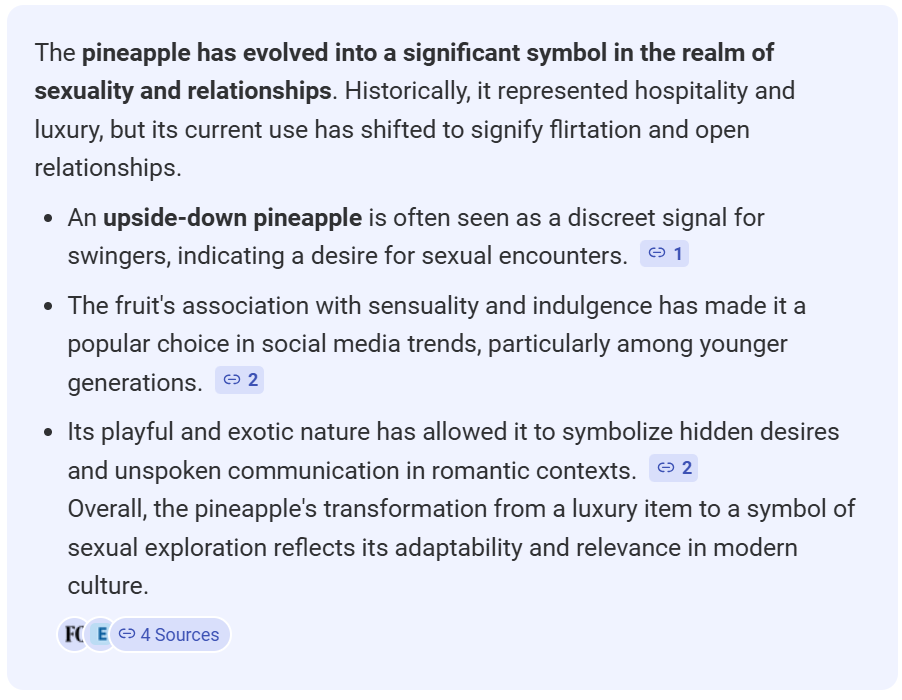Click link icon in citation after "generations."
The width and height of the screenshot is (902, 700).
click(x=232, y=380)
